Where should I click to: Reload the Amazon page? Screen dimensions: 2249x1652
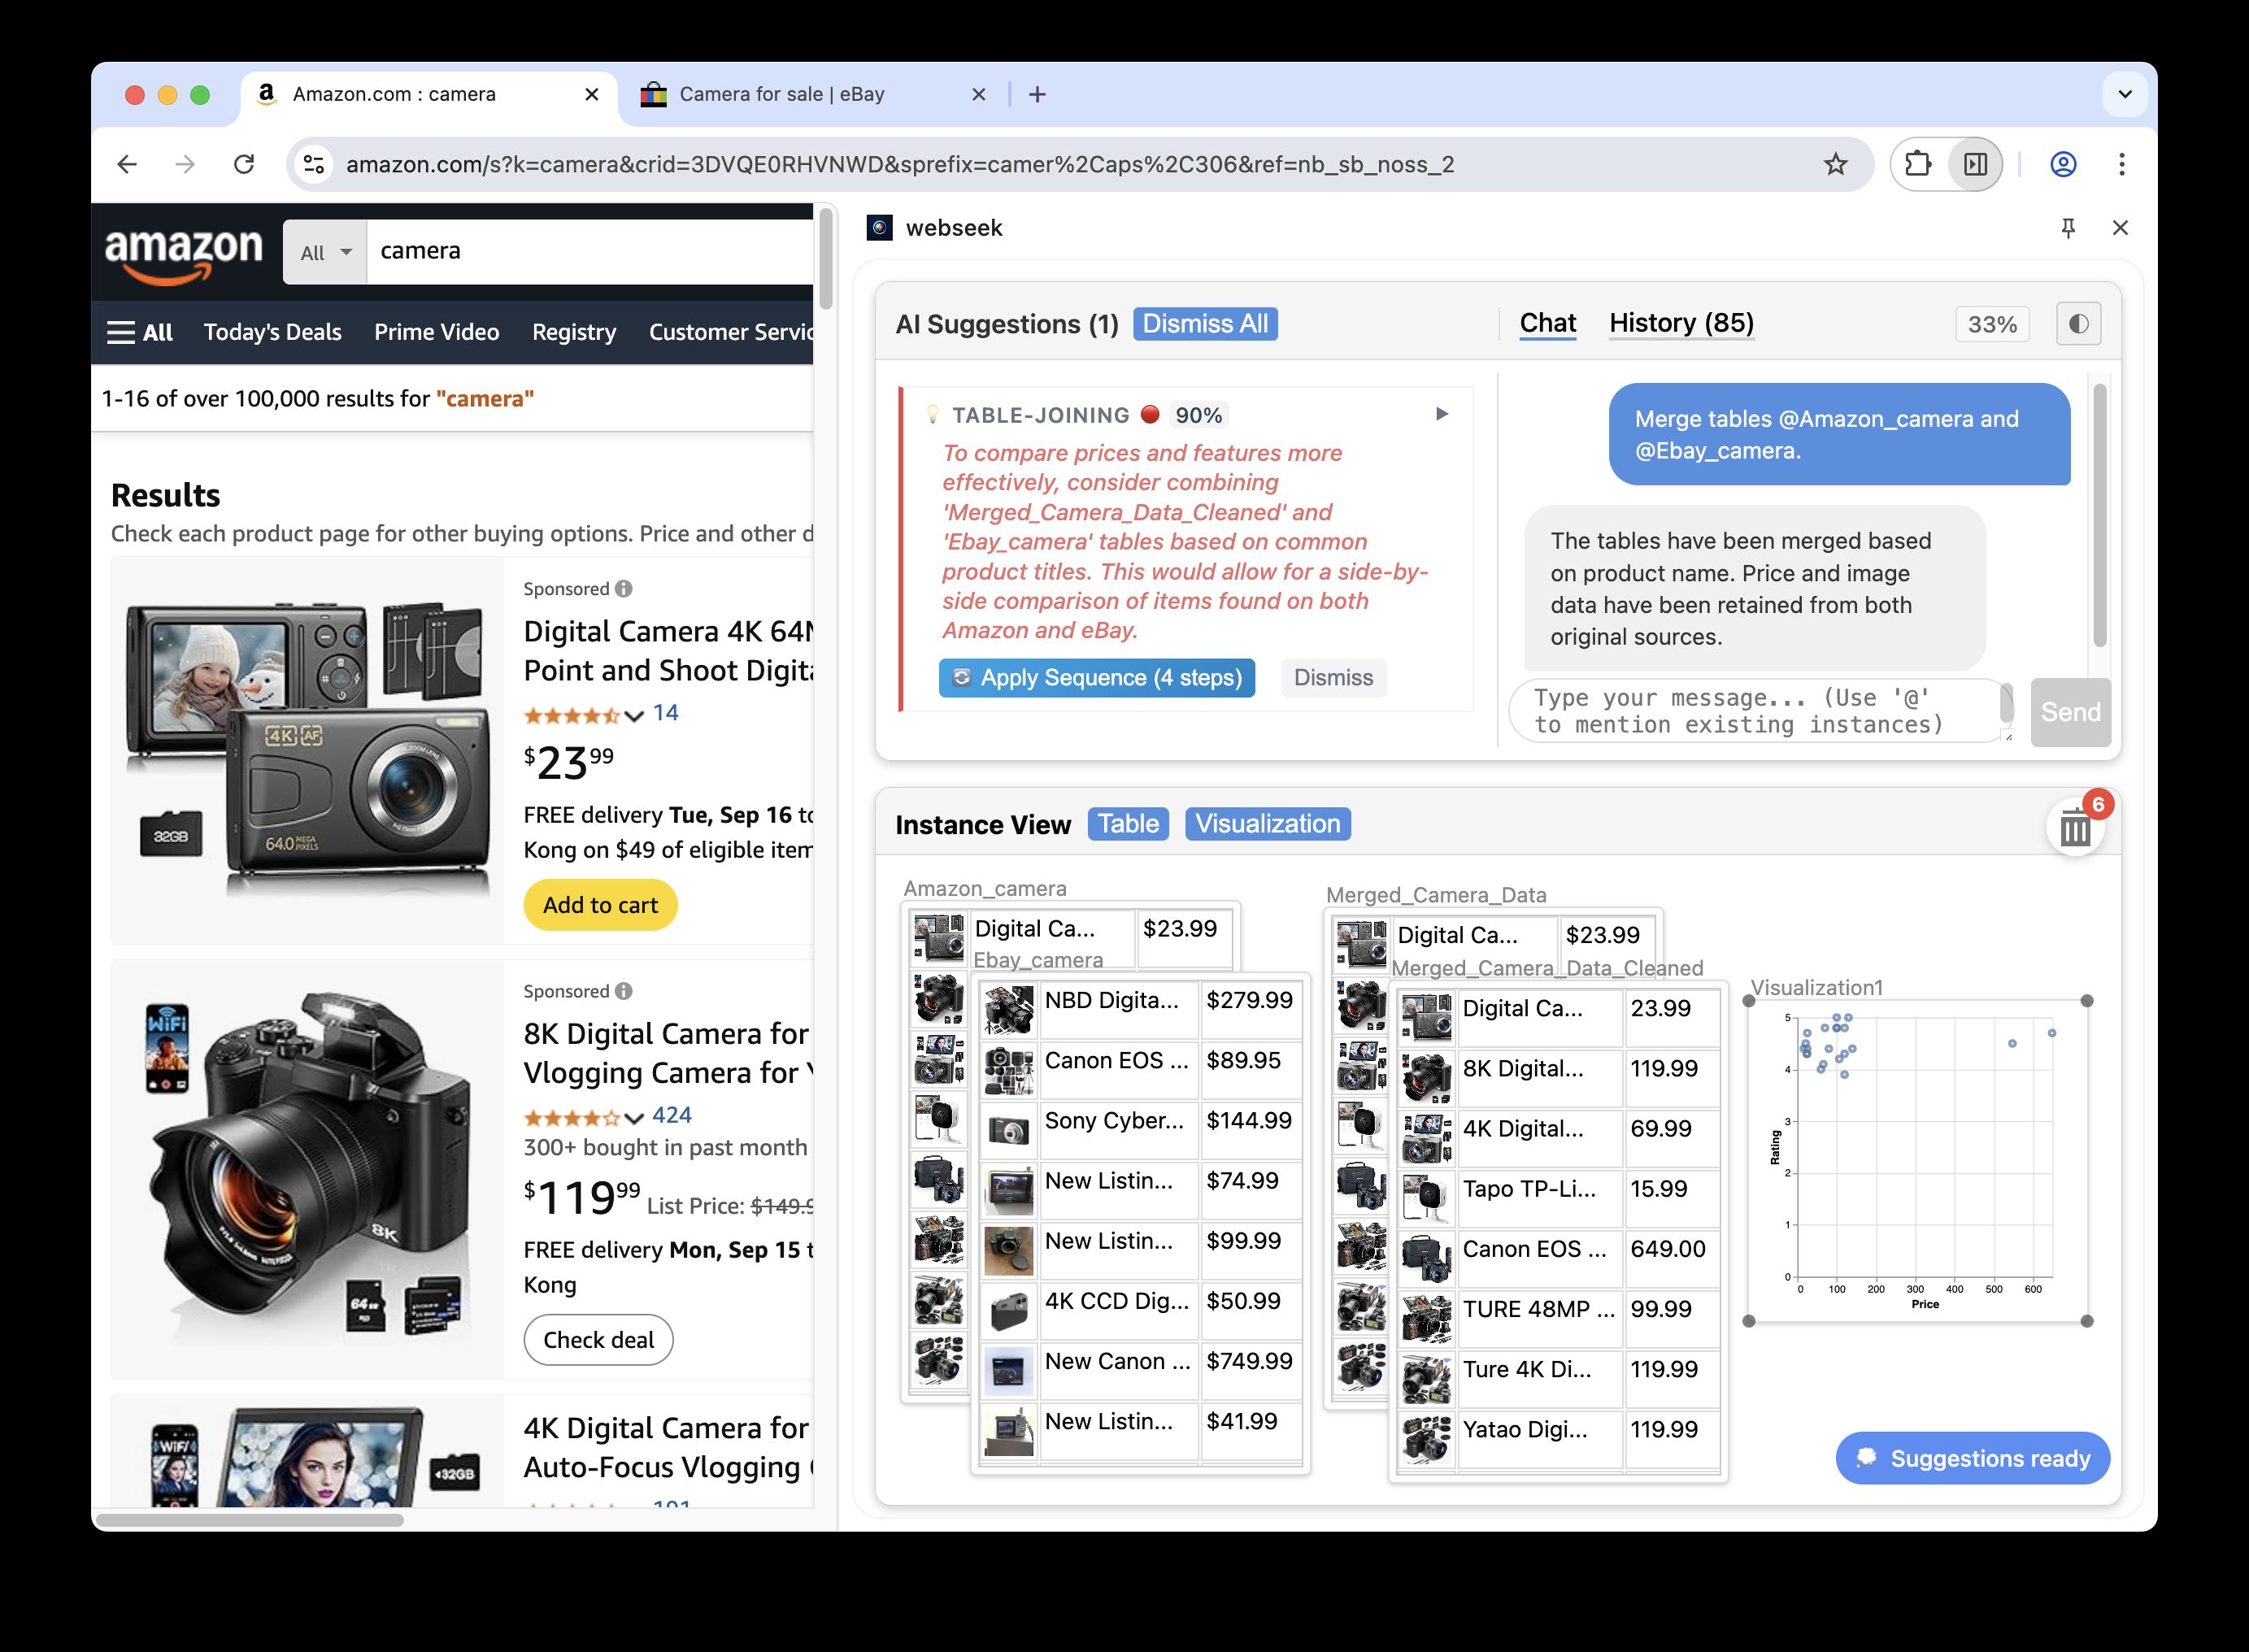244,164
